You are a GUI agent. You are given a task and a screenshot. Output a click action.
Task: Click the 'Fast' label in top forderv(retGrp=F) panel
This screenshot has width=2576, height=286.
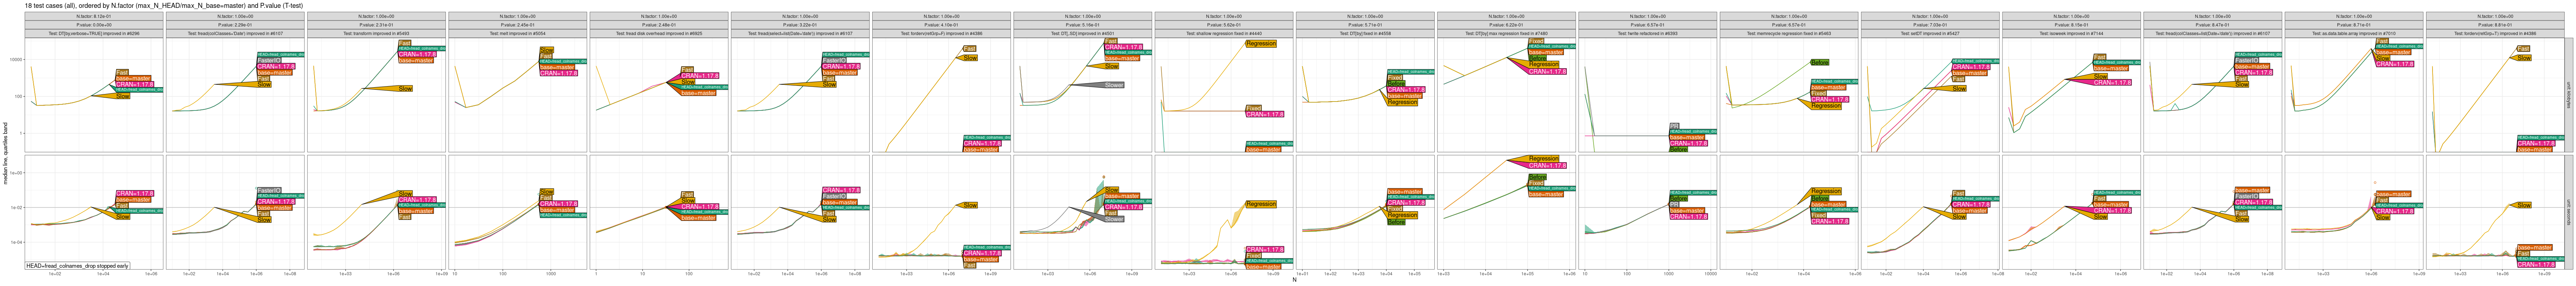pyautogui.click(x=969, y=48)
